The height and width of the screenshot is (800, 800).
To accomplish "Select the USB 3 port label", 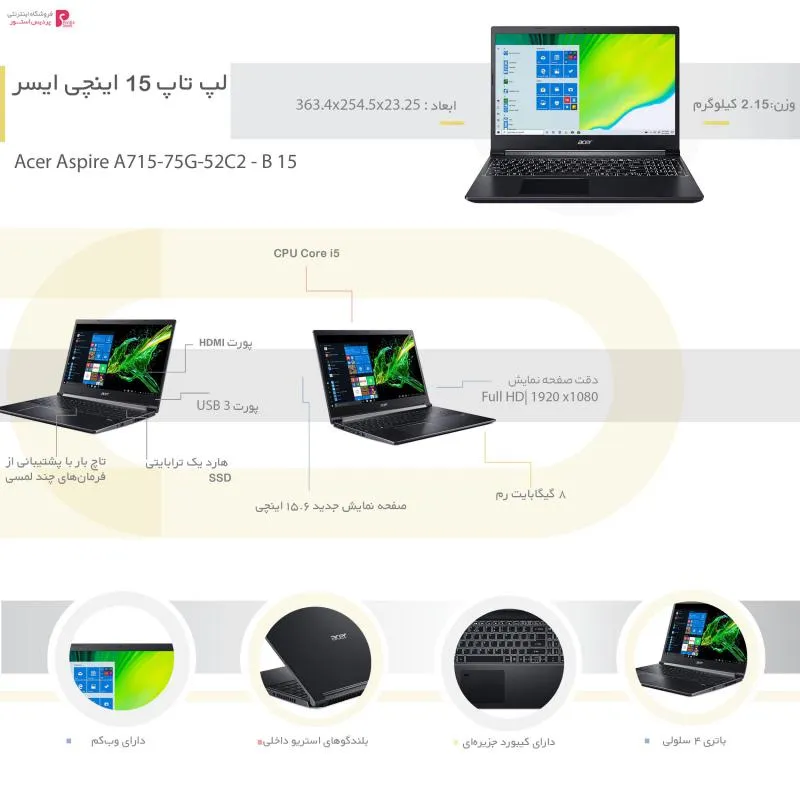I will click(227, 406).
